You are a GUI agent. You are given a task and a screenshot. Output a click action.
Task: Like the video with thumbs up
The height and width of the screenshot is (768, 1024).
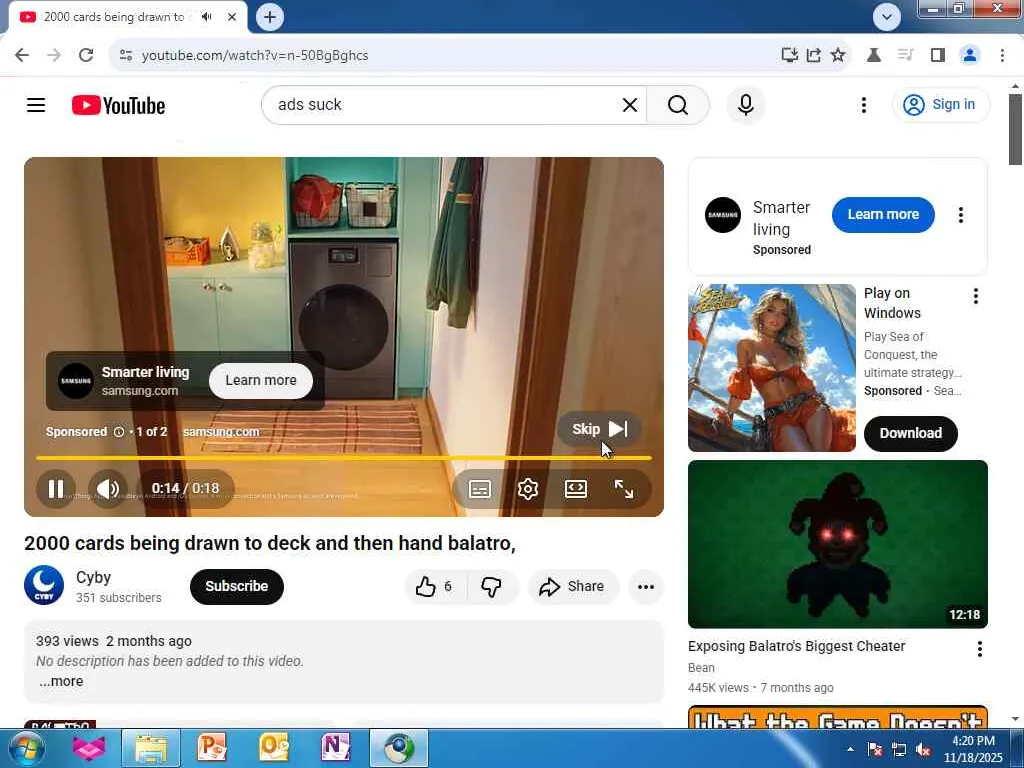[x=434, y=586]
